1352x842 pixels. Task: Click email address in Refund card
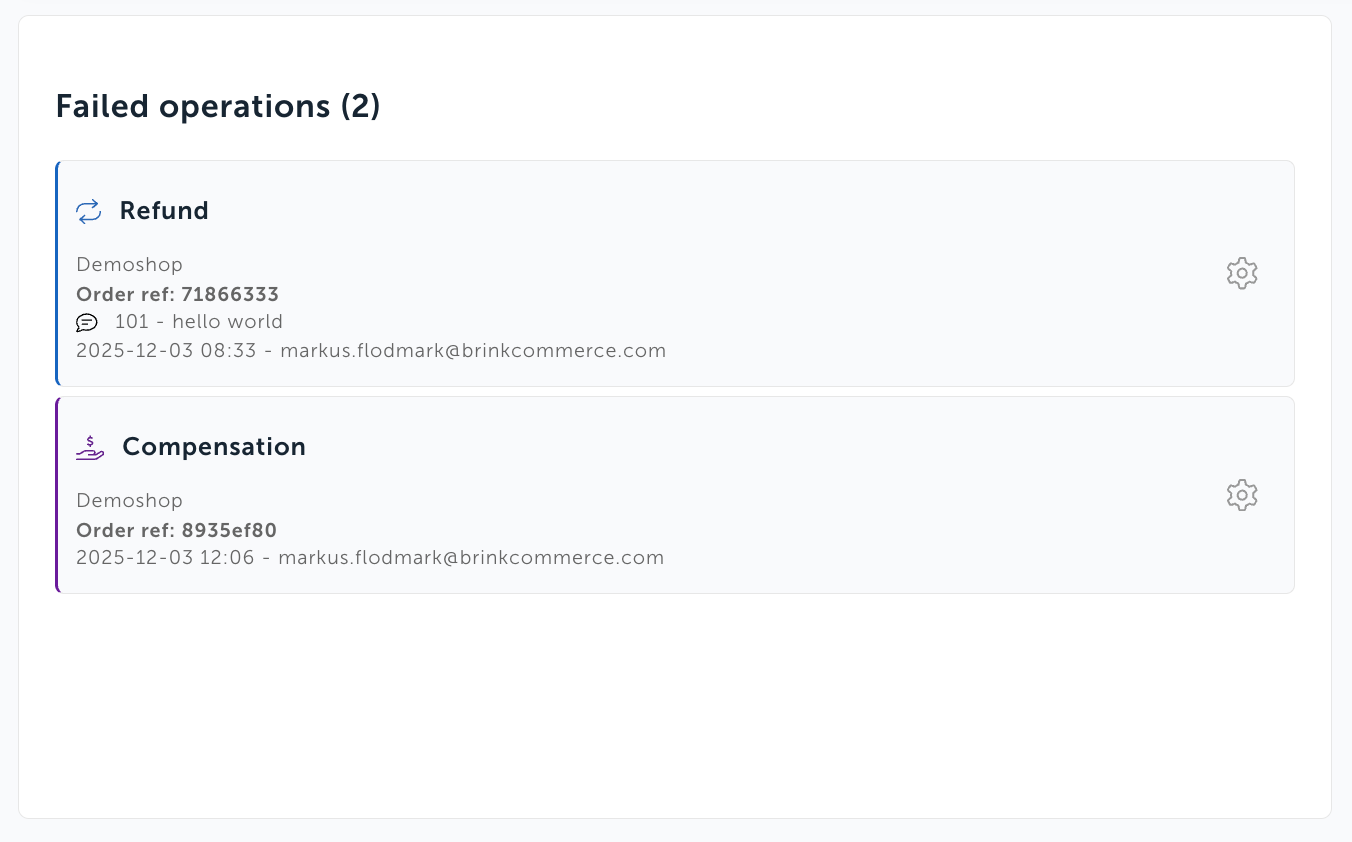[x=473, y=351]
